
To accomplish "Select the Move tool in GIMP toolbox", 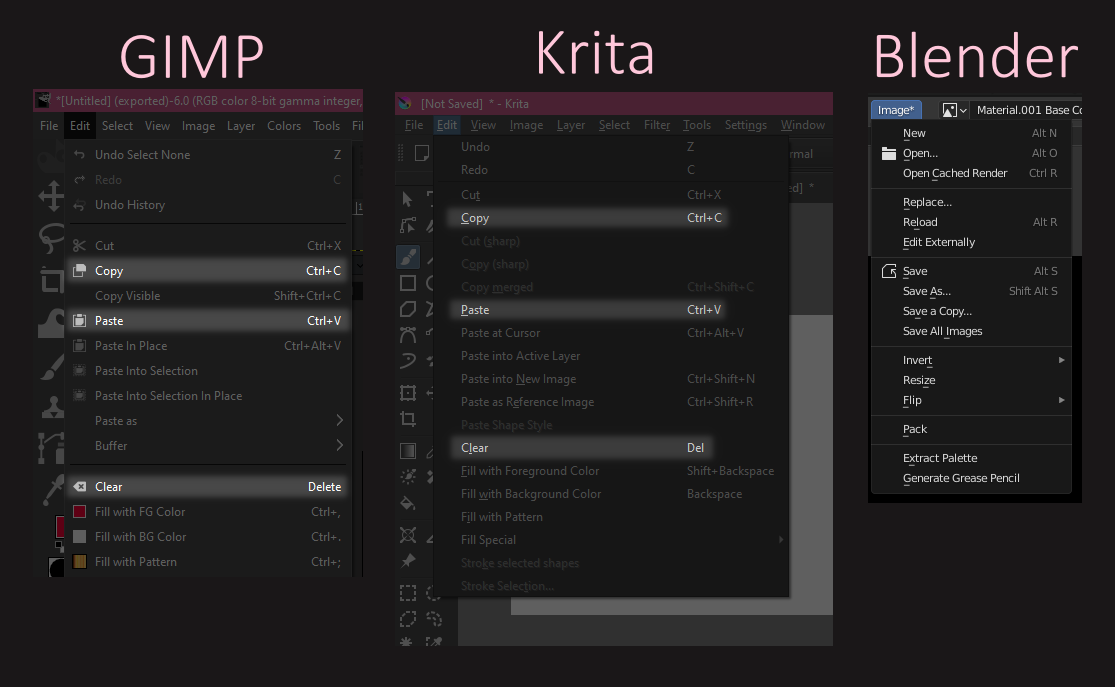I will (51, 196).
